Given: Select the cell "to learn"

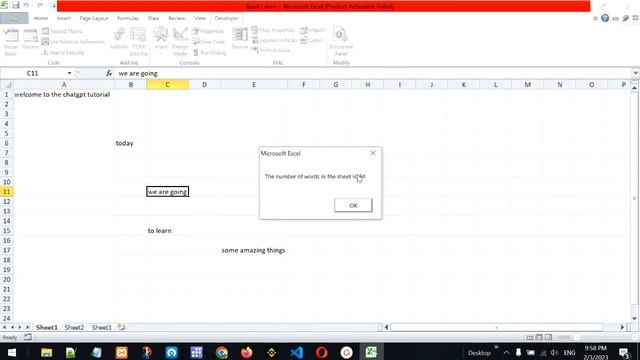Looking at the screenshot, I should (167, 231).
